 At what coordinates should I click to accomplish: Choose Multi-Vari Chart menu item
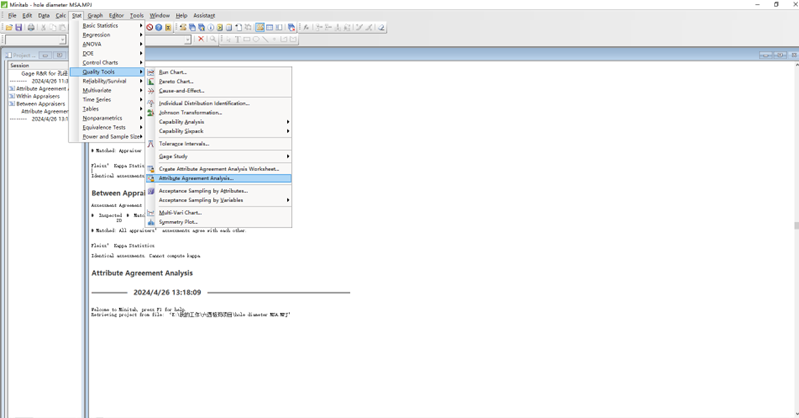pos(219,213)
